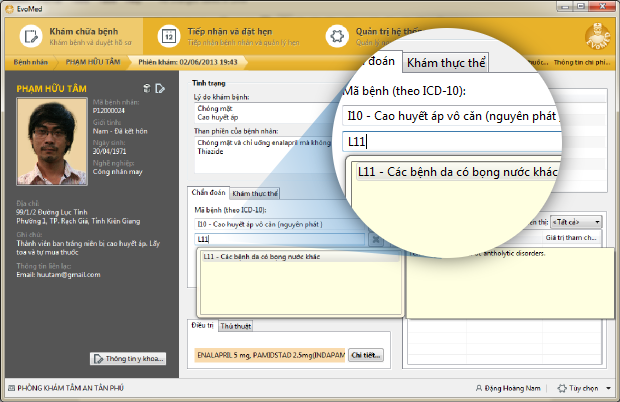The height and width of the screenshot is (402, 620).
Task: Click the Tình trạng section label
Action: (208, 83)
